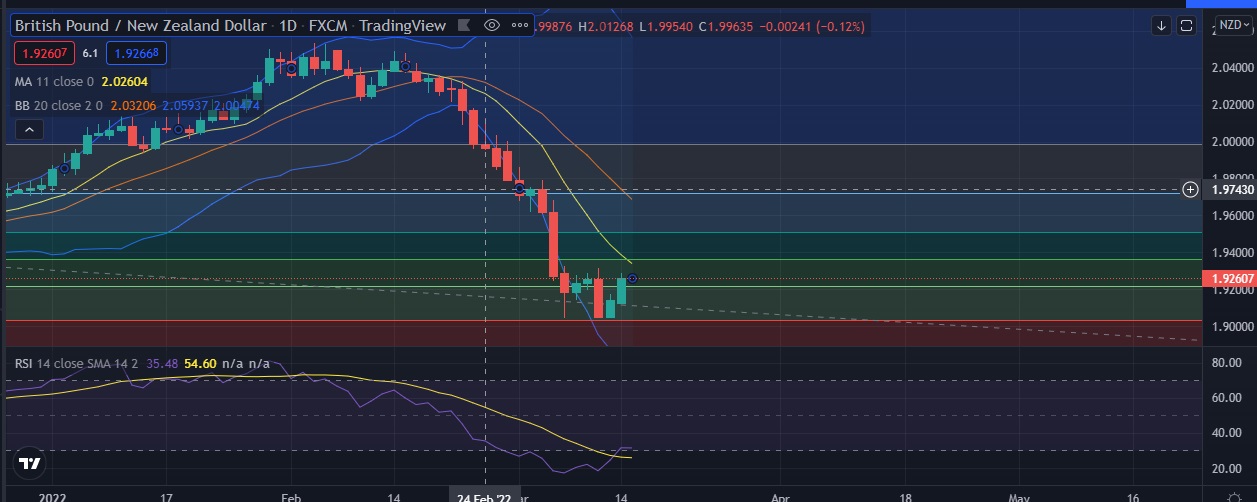
Task: Click the 1.97430 crosshair price label
Action: tap(1232, 189)
